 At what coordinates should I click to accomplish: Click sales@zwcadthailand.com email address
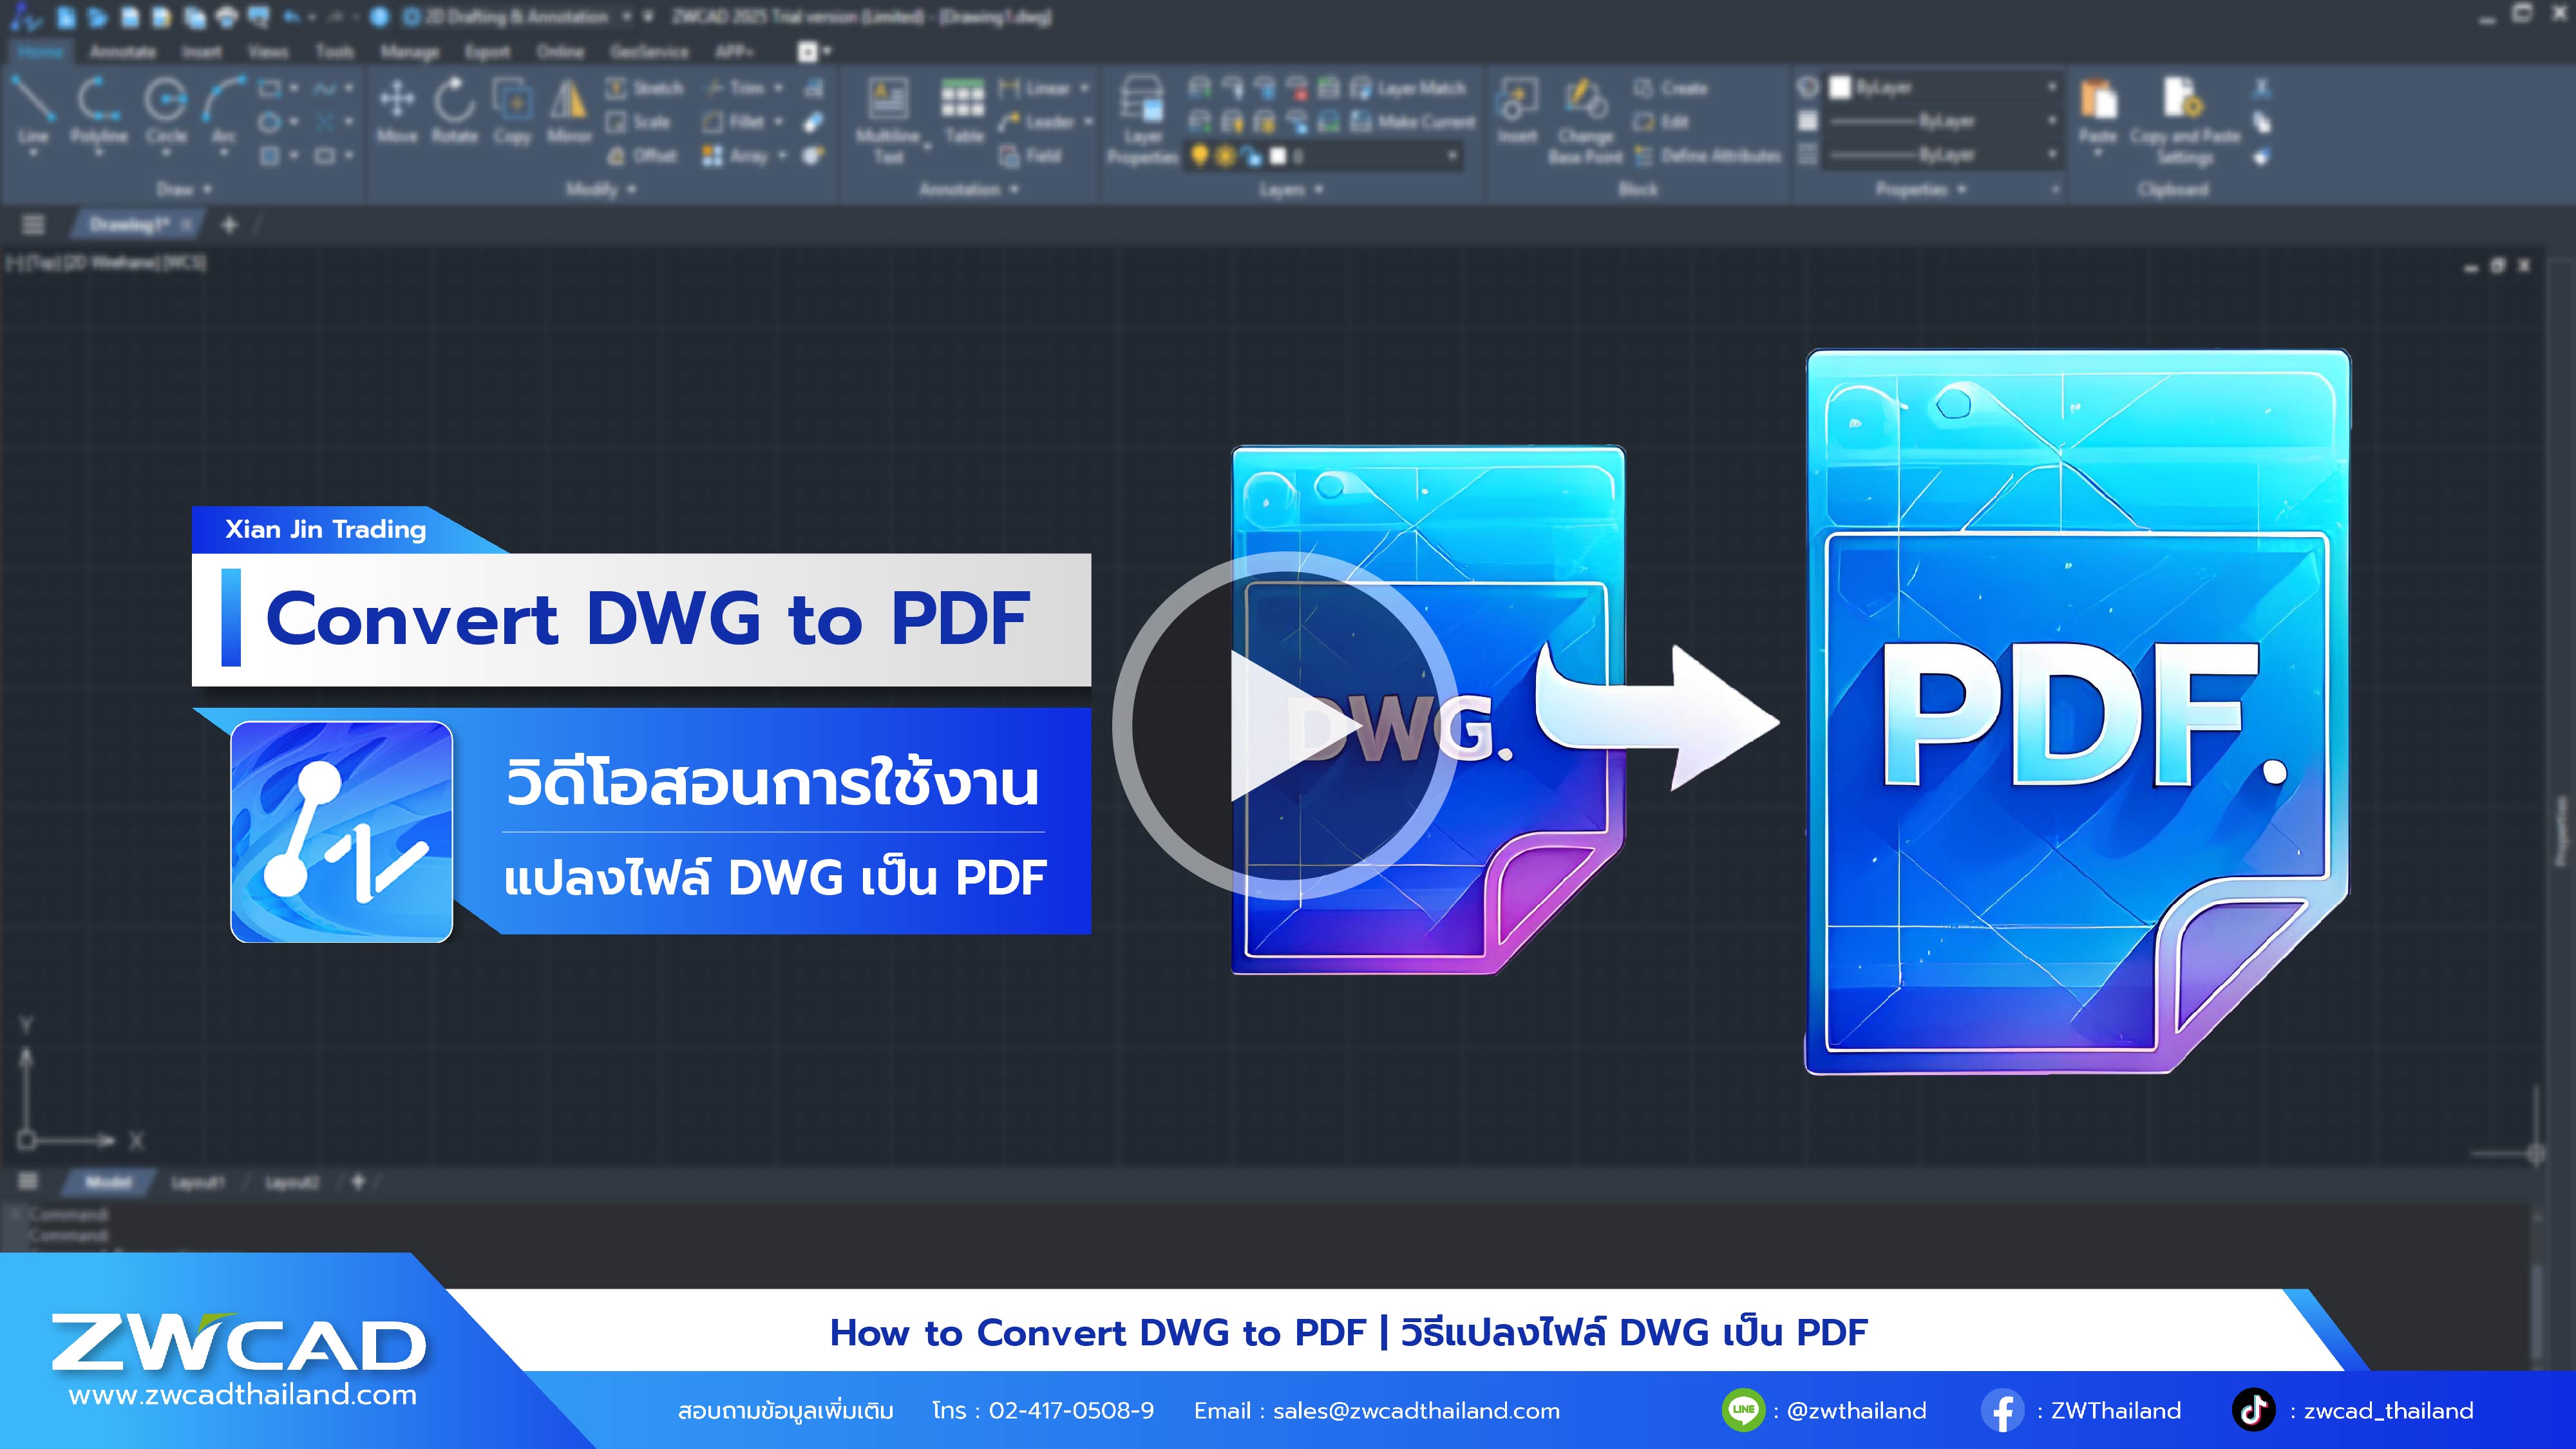(x=1416, y=1411)
